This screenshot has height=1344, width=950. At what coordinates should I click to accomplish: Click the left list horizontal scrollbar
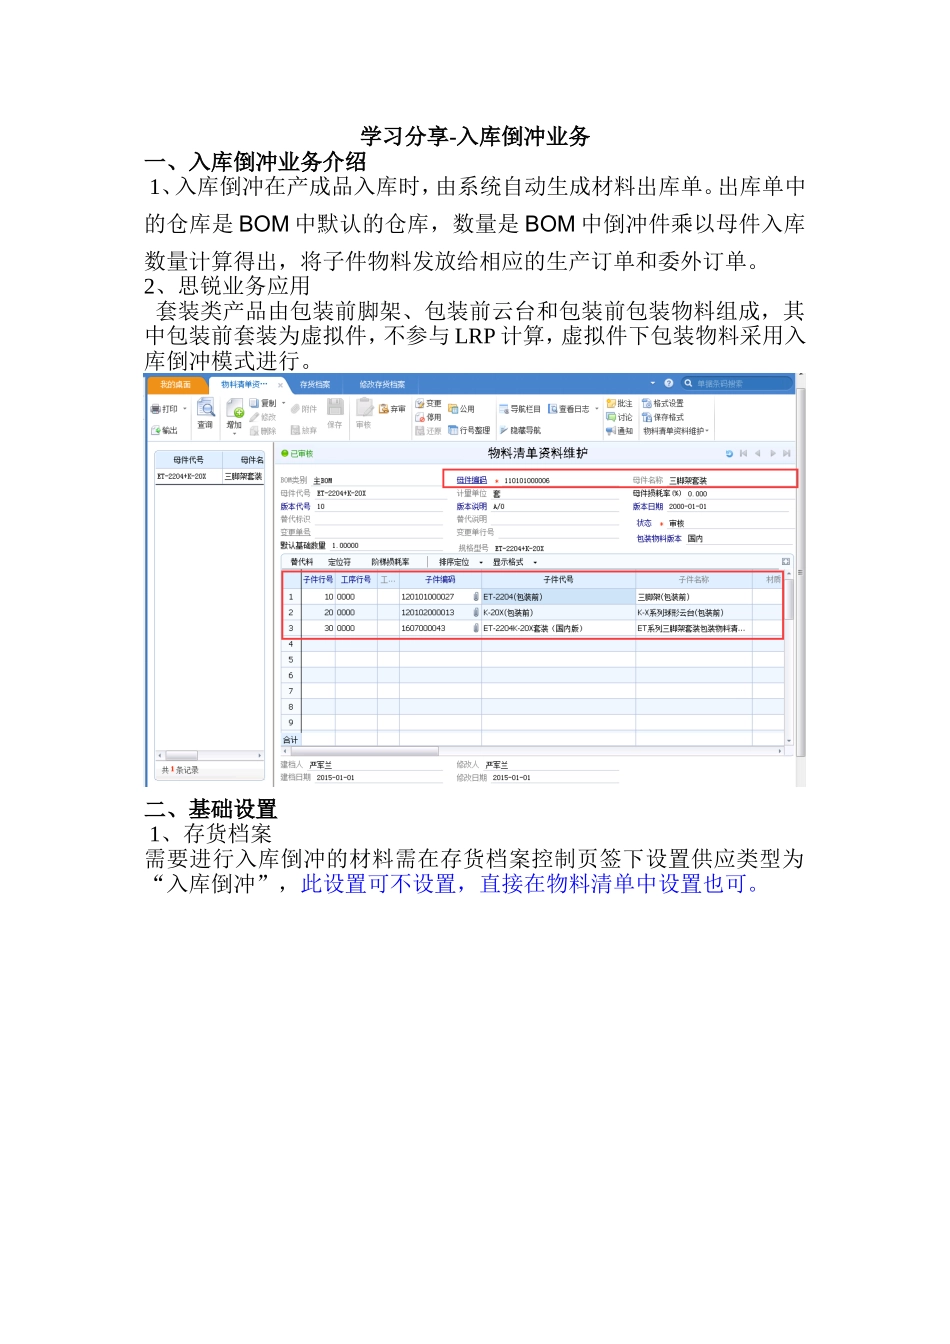[x=209, y=755]
